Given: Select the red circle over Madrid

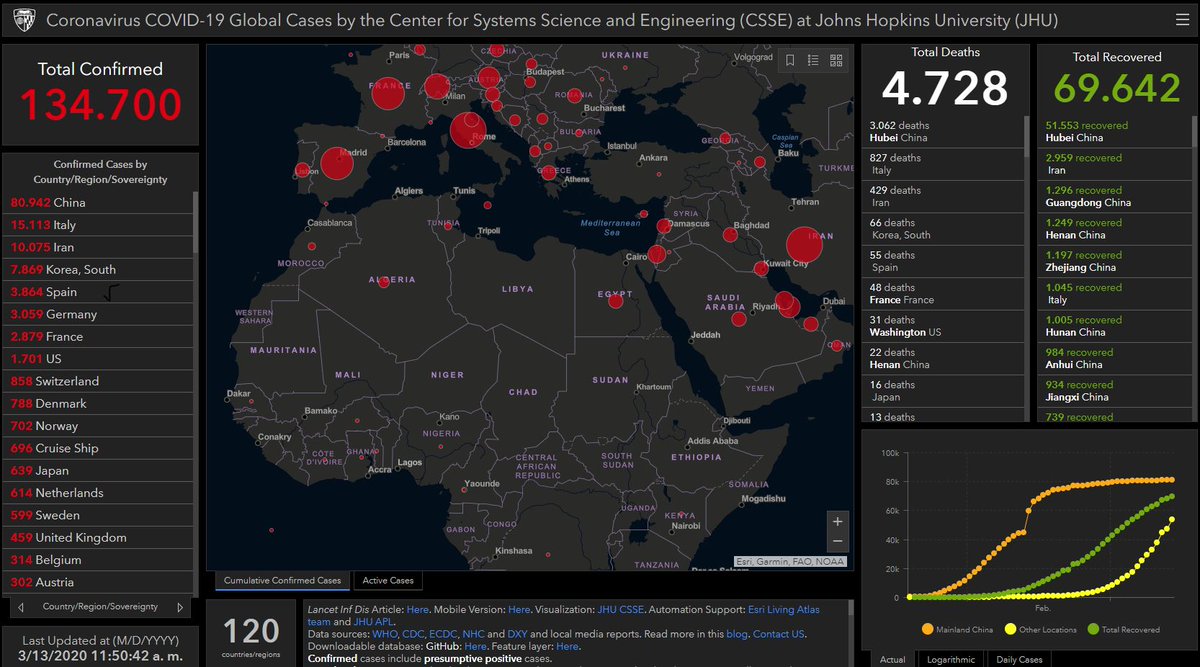Looking at the screenshot, I should coord(338,165).
